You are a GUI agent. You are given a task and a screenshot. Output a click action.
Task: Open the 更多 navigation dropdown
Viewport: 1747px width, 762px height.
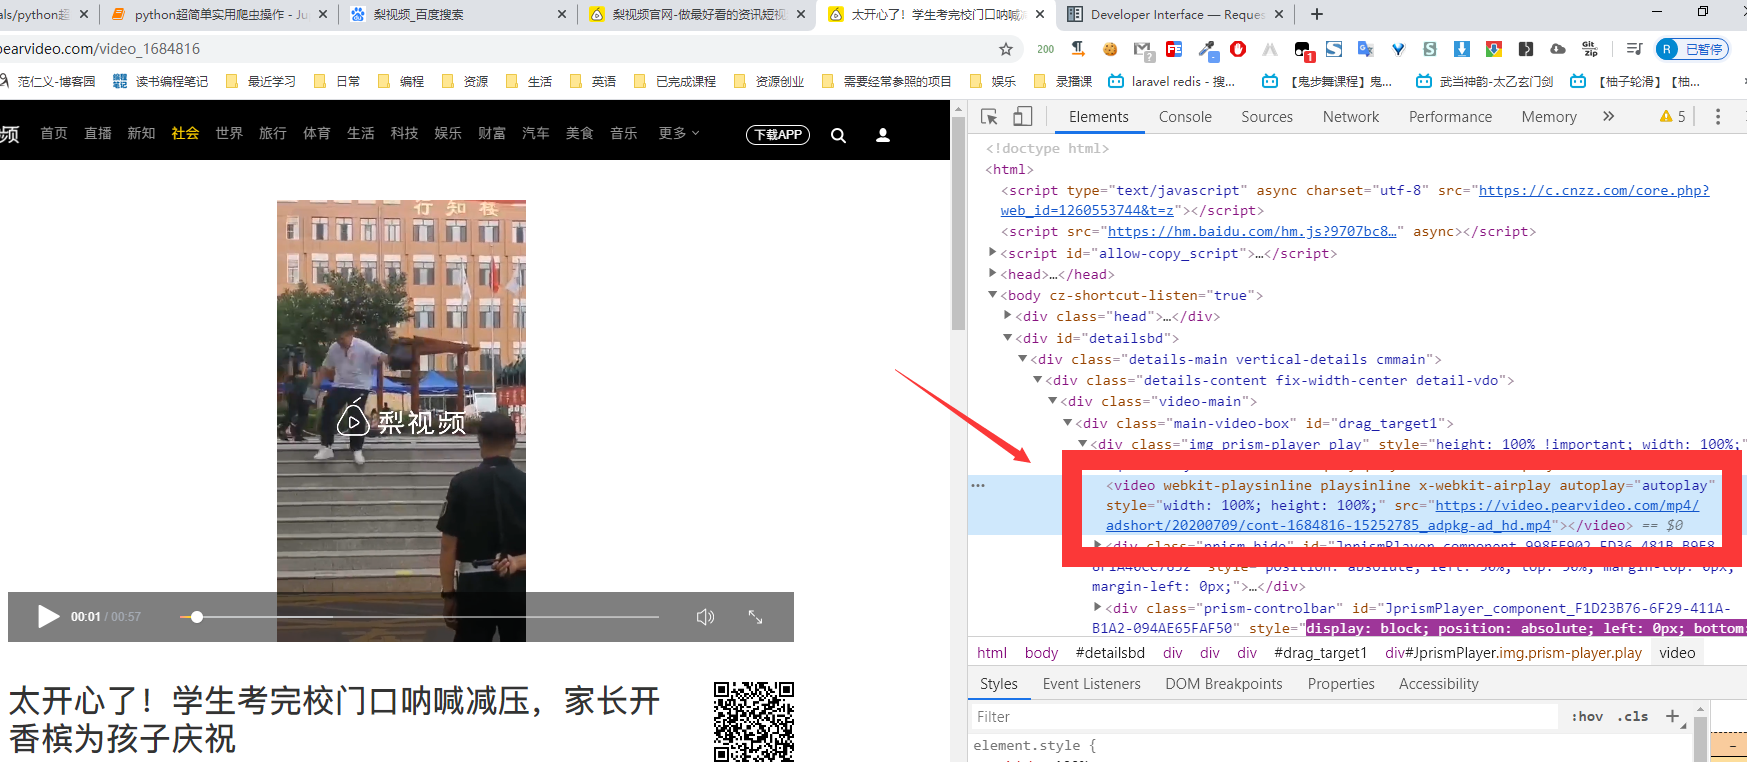679,133
